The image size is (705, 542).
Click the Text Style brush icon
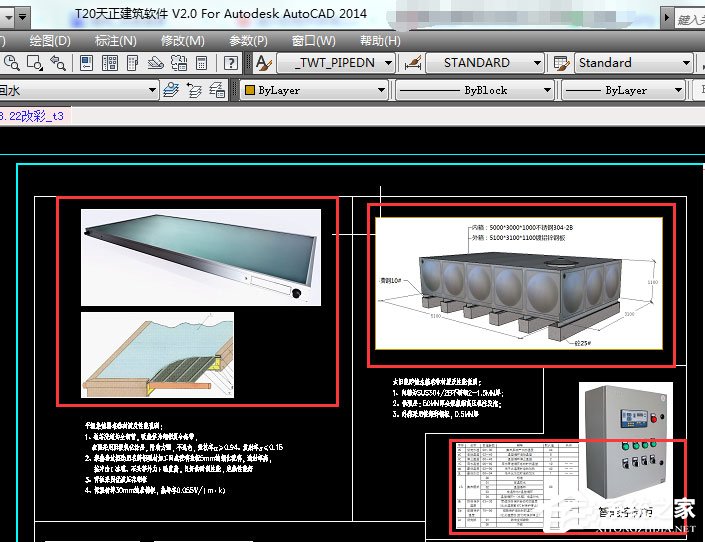[x=263, y=63]
